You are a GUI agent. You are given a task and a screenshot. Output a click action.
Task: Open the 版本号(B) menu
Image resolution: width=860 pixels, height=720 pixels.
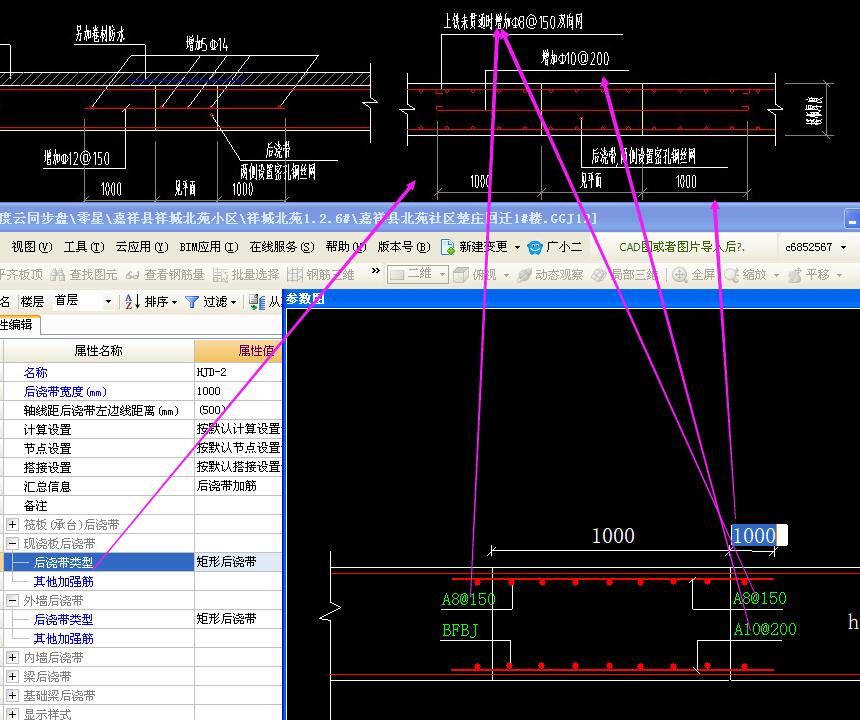point(404,247)
